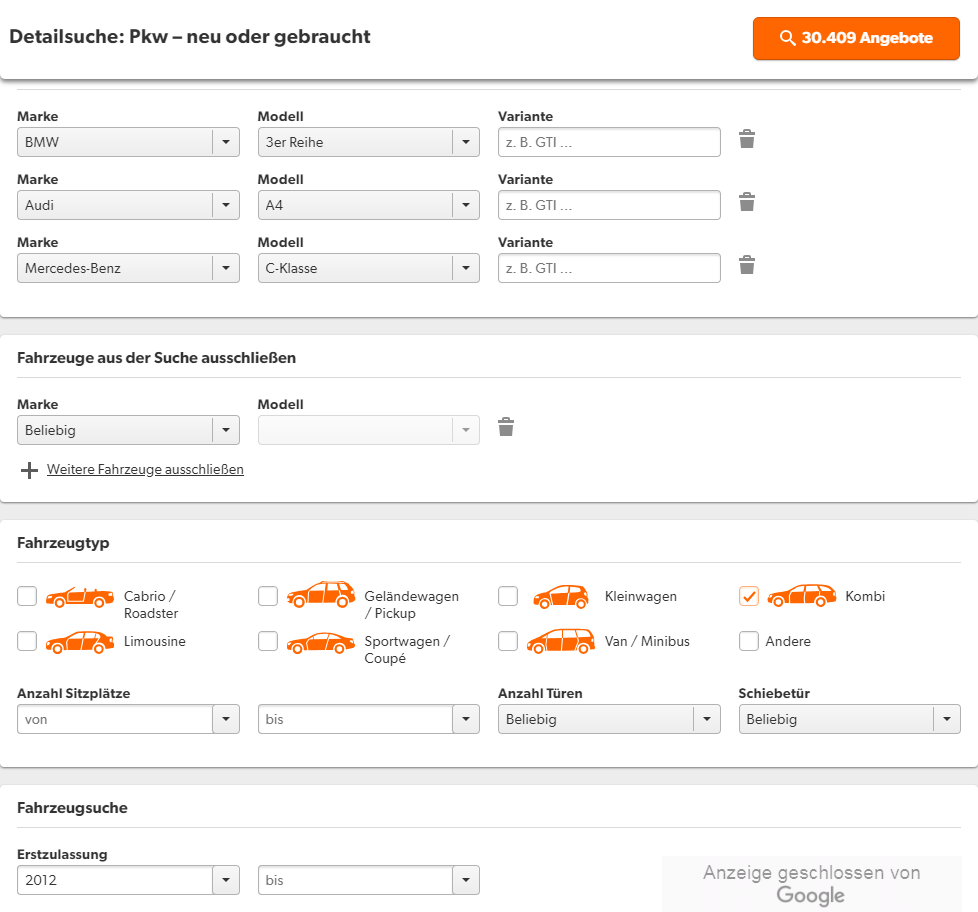The width and height of the screenshot is (978, 912).
Task: Focus the Variante field for BMW
Action: coord(609,142)
